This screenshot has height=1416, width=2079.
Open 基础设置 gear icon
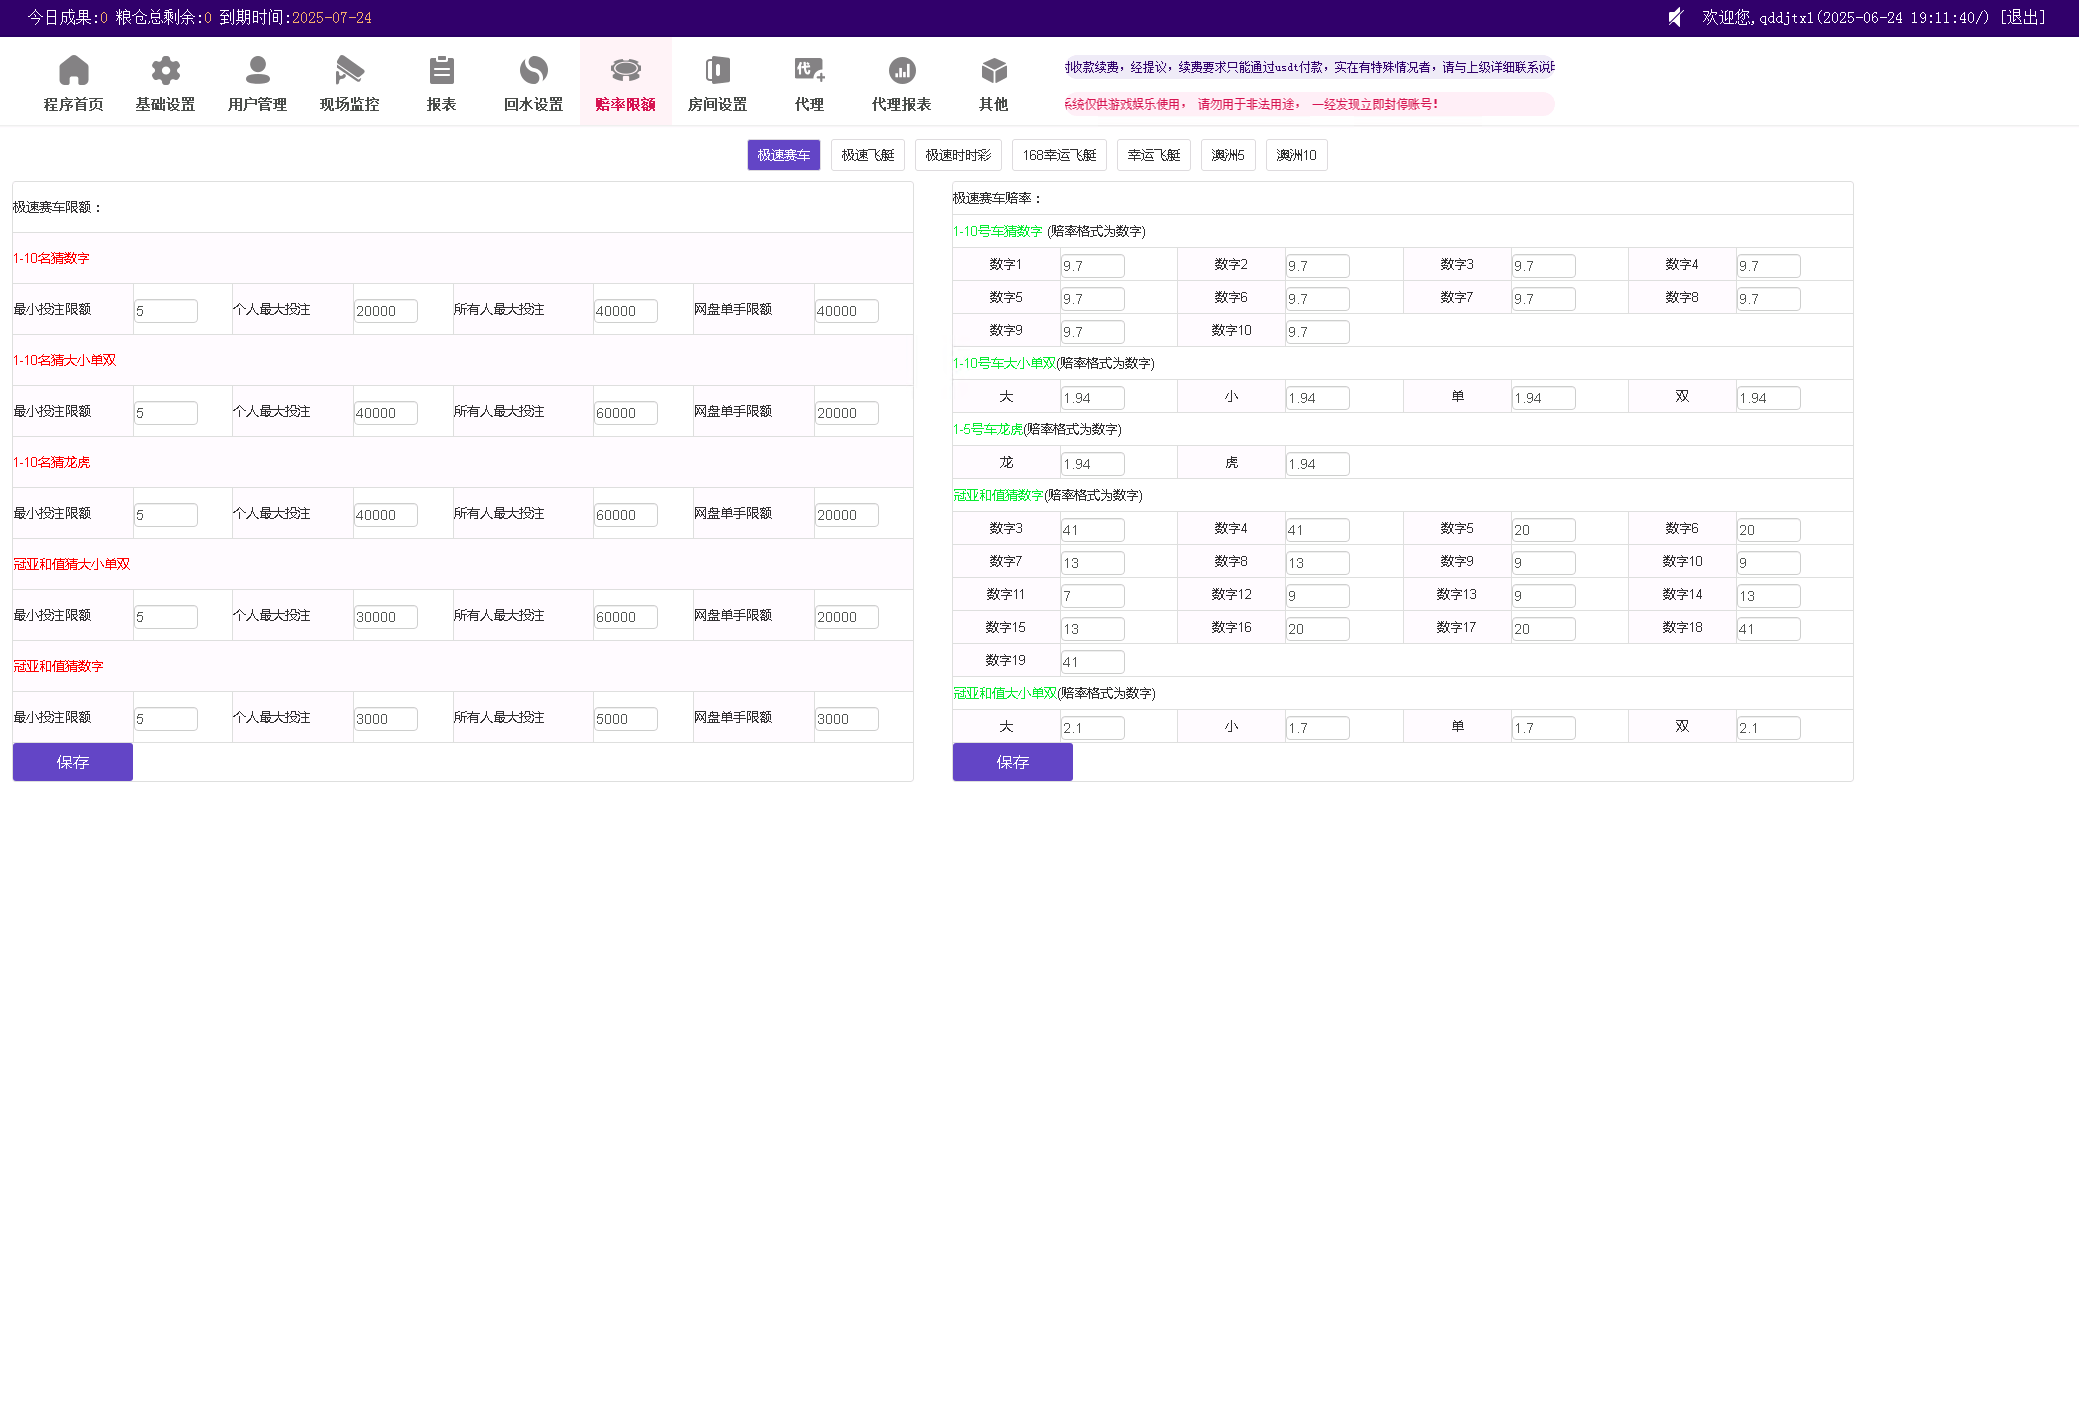(165, 71)
